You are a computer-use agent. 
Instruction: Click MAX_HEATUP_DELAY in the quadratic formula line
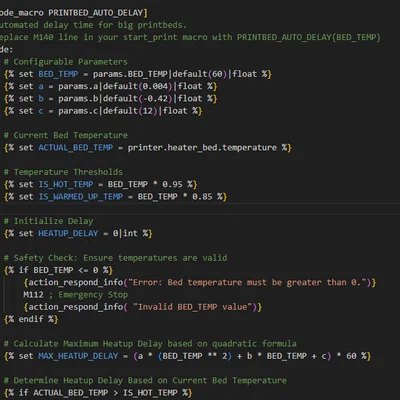[78, 356]
